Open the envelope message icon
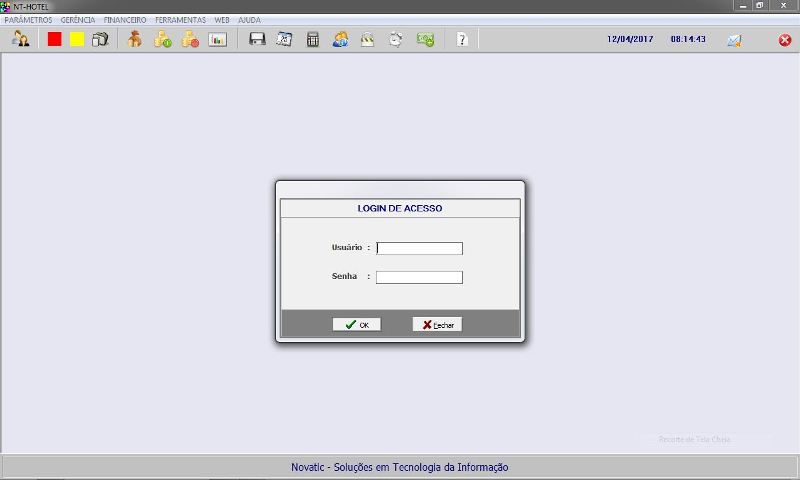 click(x=734, y=41)
